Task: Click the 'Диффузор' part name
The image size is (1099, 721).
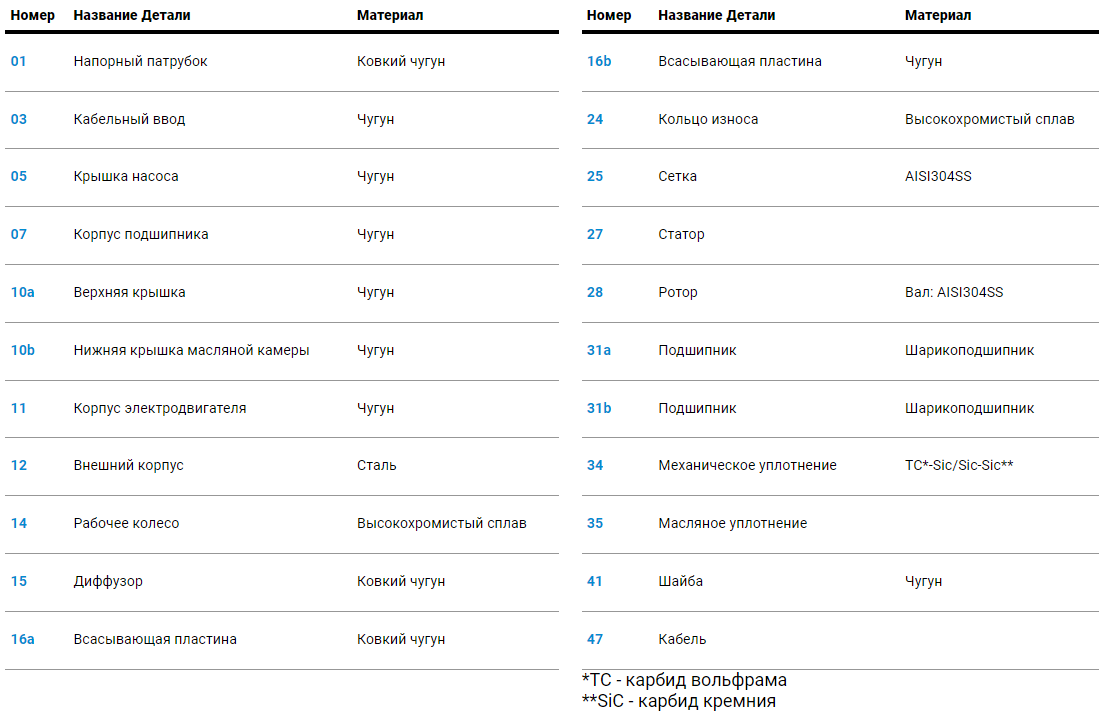Action: pyautogui.click(x=108, y=581)
